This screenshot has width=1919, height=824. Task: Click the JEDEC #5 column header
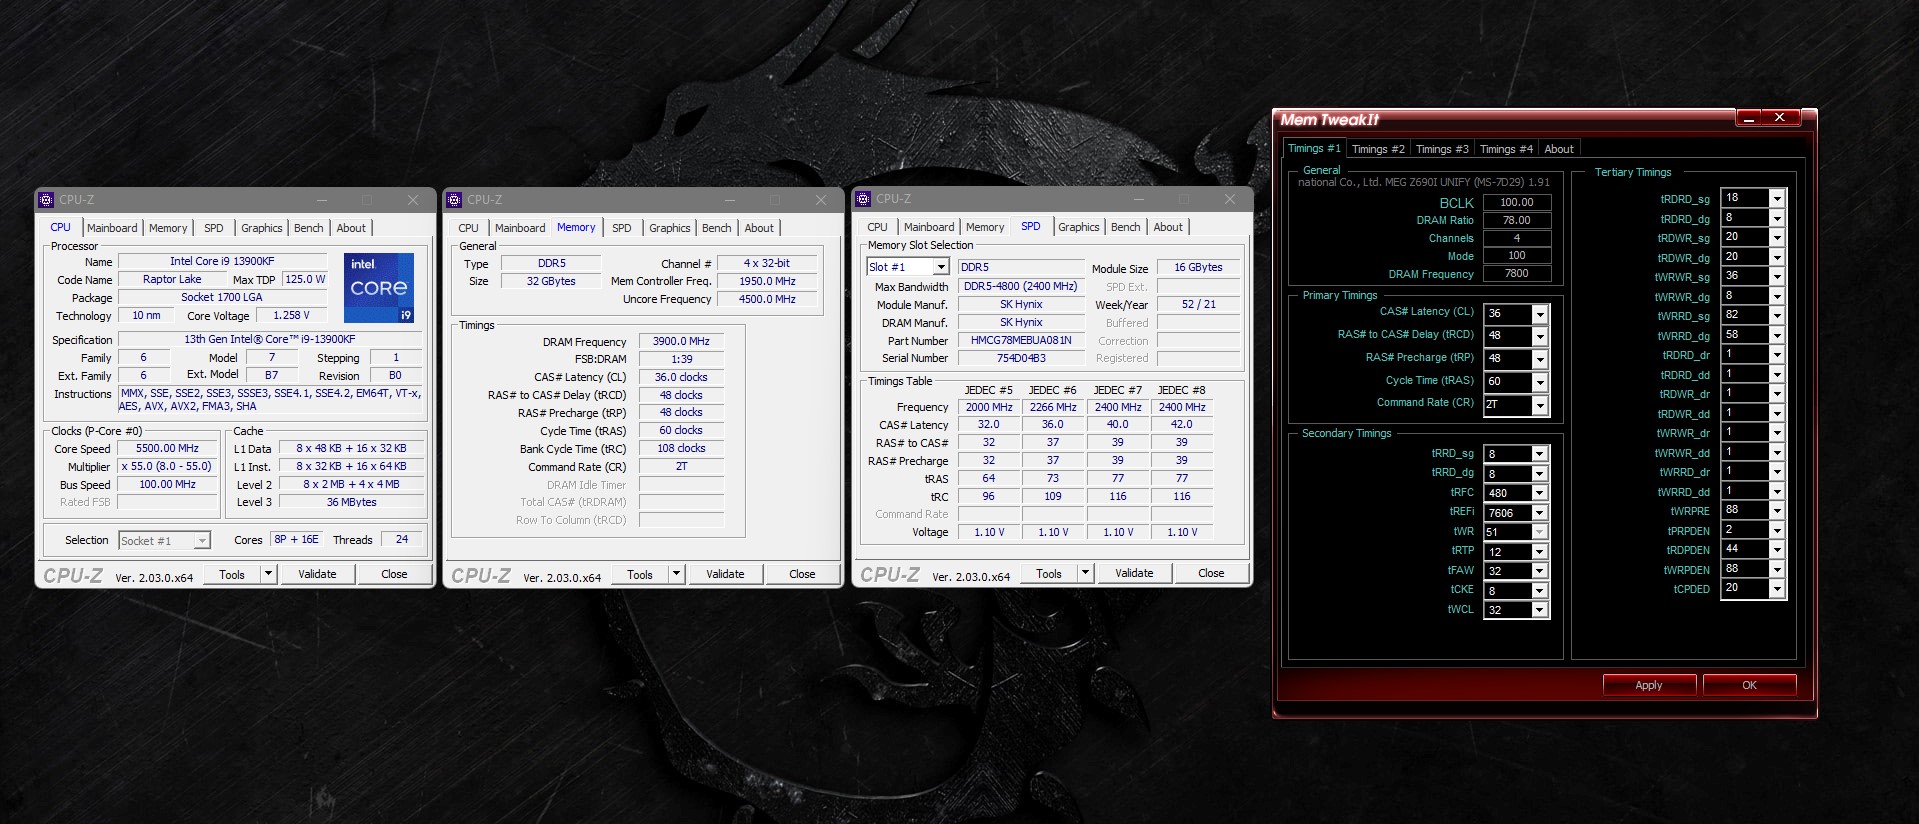pos(988,390)
